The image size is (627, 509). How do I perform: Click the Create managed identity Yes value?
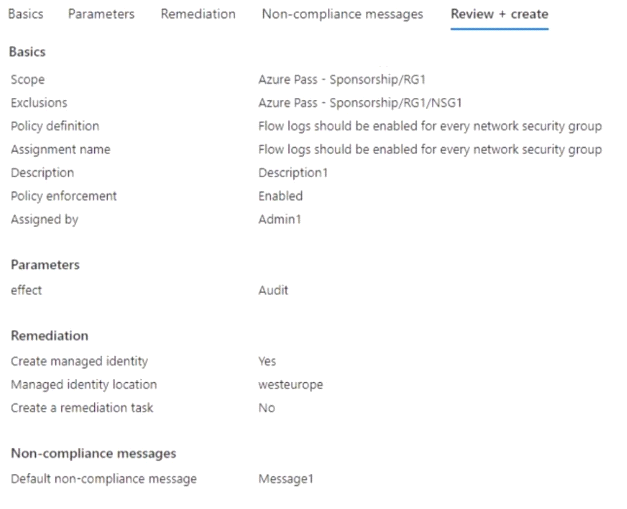[267, 361]
